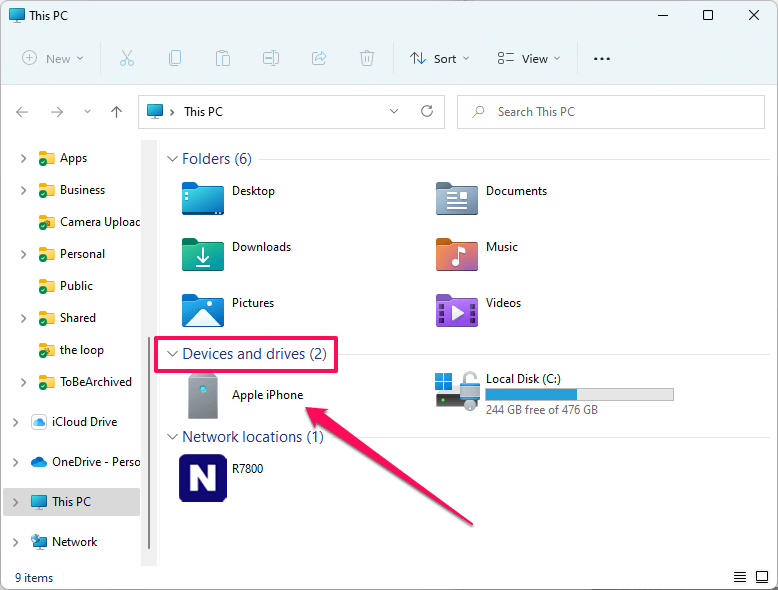Click the Apple iPhone label
778x590 pixels.
coord(267,395)
